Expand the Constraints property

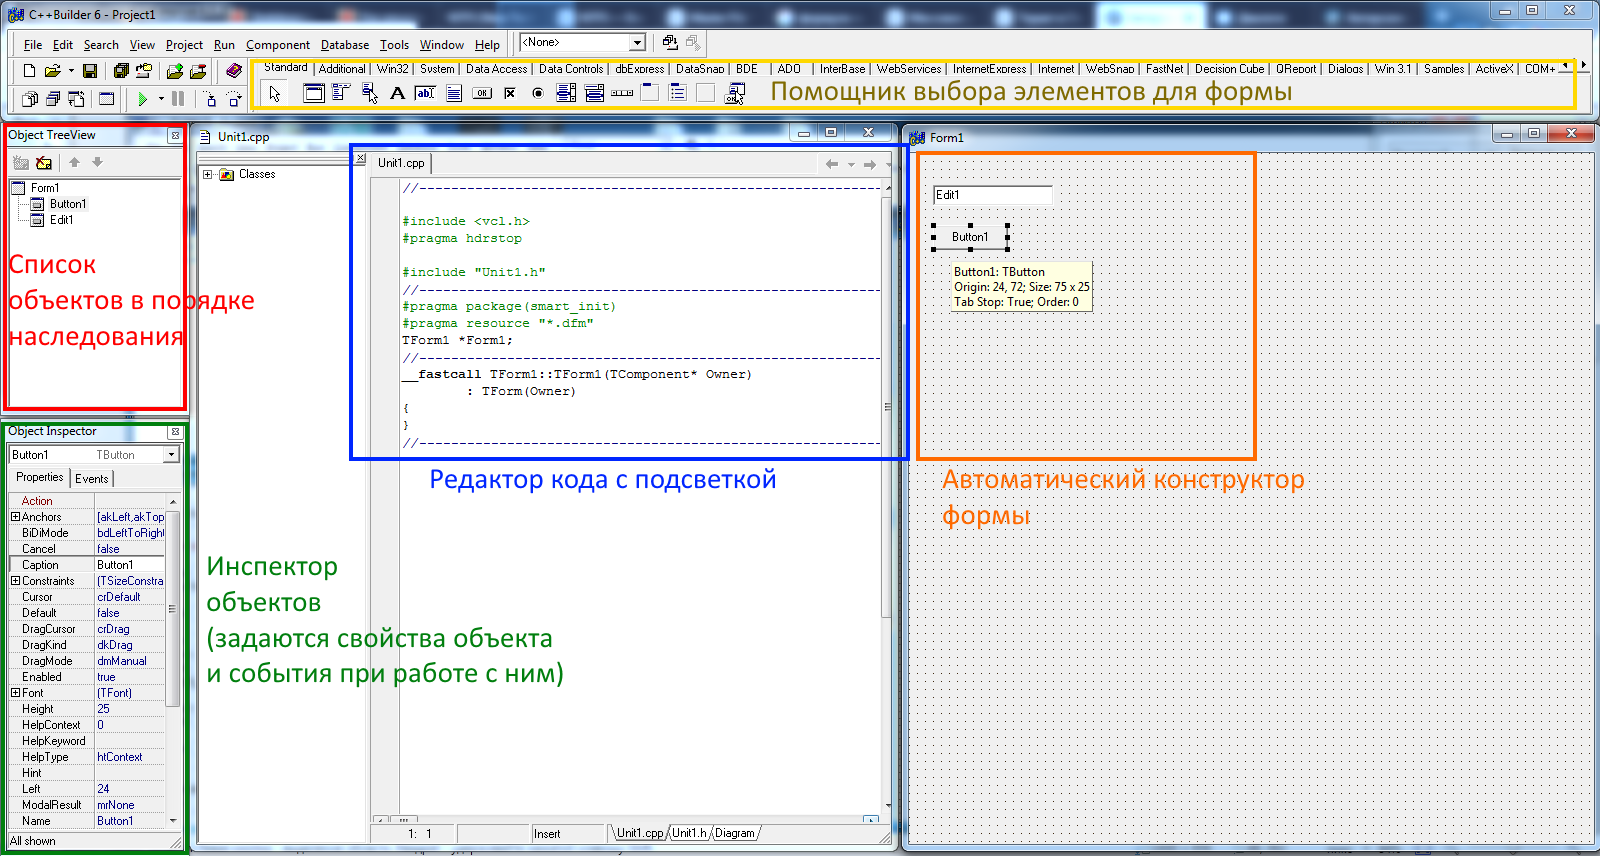coord(15,581)
